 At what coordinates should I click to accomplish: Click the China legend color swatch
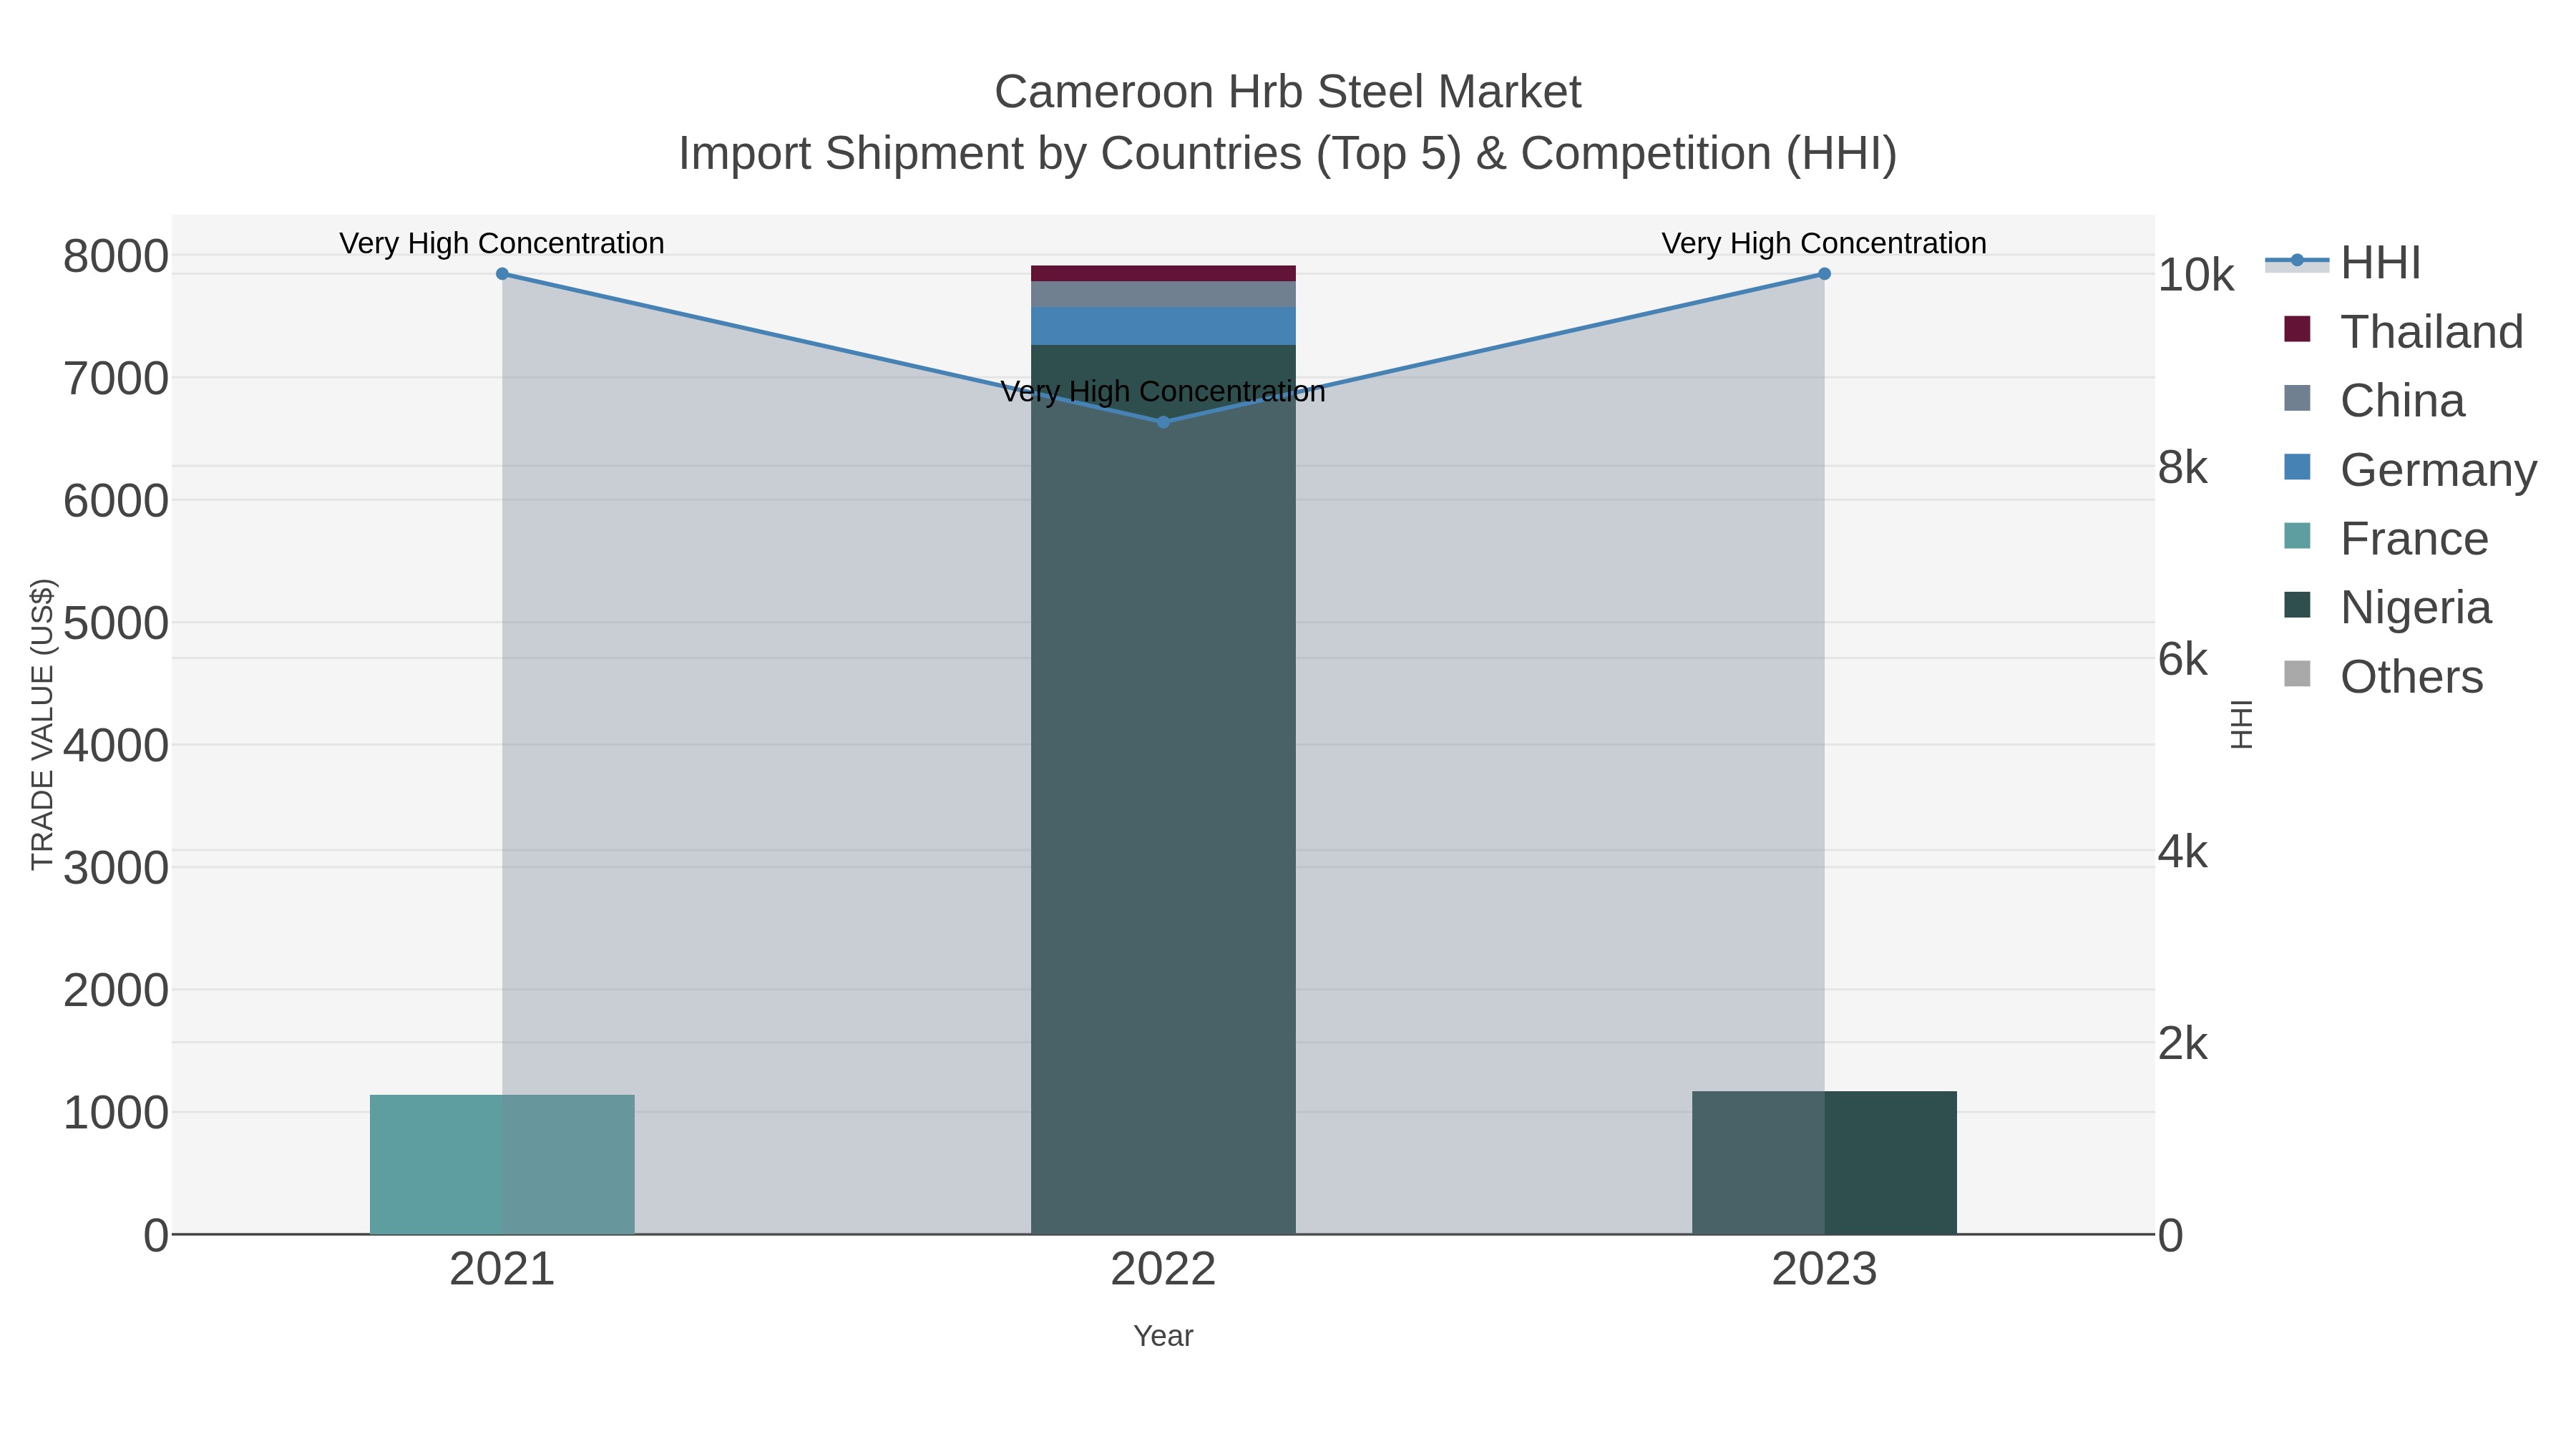click(2298, 398)
